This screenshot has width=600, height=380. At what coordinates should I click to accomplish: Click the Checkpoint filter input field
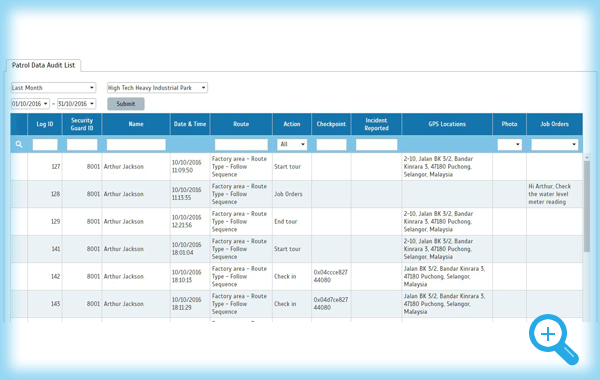click(331, 144)
